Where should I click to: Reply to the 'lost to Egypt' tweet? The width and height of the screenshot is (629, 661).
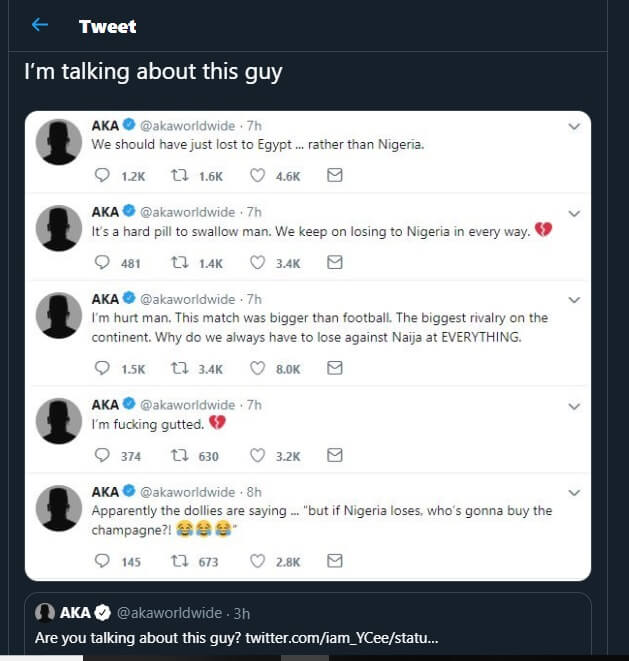pyautogui.click(x=102, y=175)
